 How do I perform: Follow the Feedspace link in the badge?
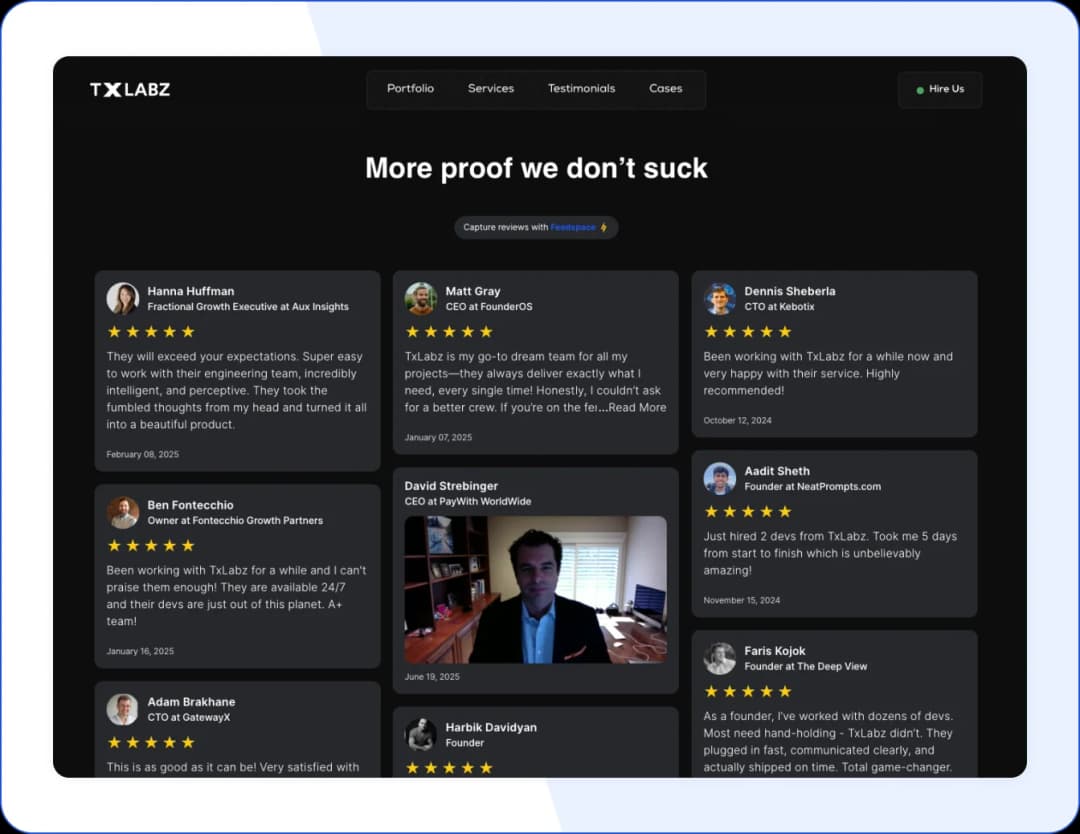click(573, 228)
